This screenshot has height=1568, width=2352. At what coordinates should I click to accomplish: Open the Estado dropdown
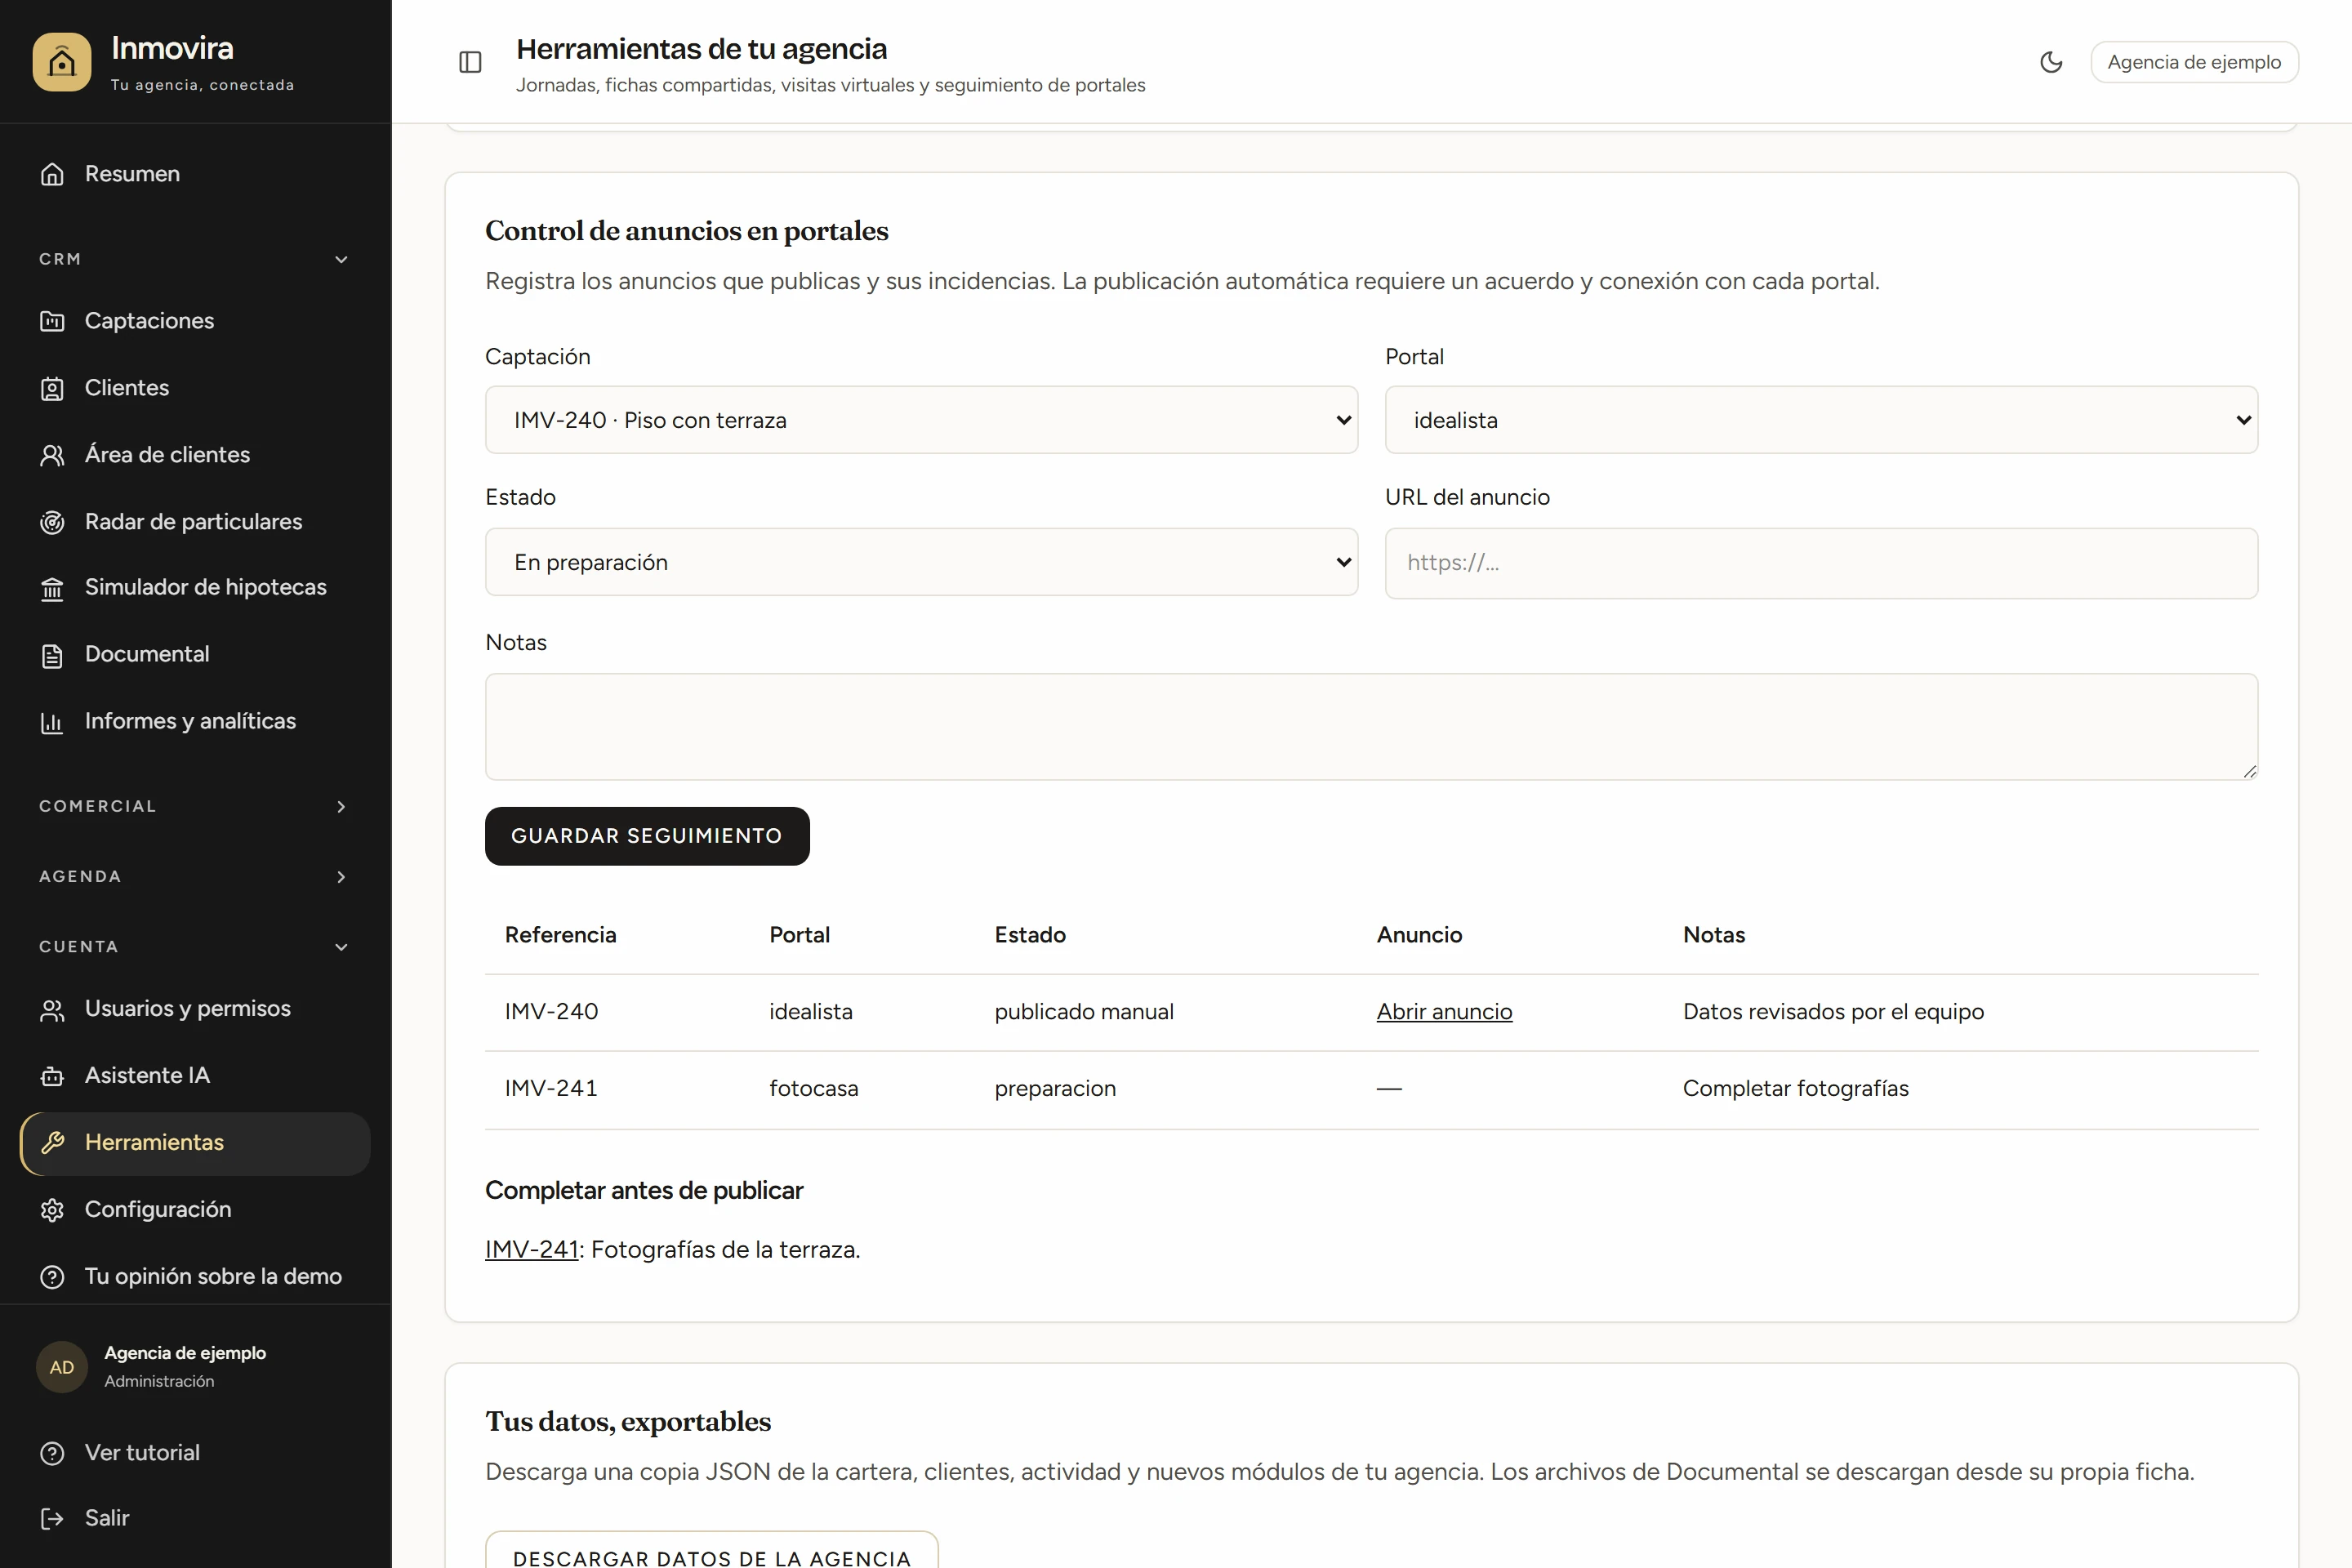point(921,562)
